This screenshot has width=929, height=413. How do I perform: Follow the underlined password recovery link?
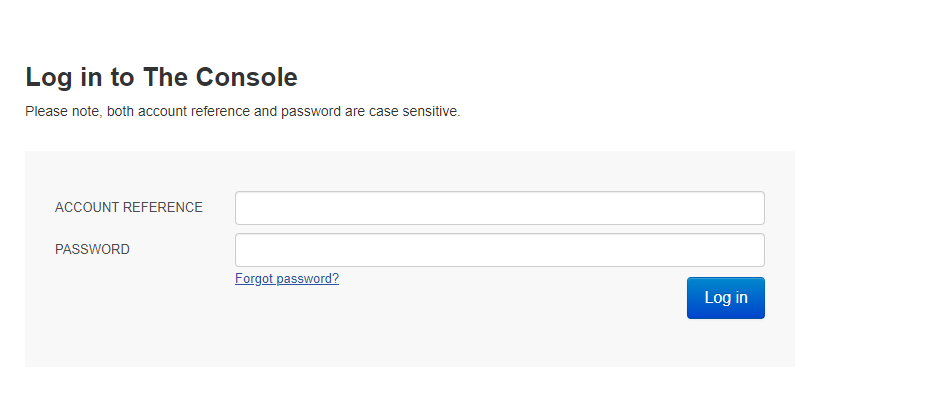tap(287, 279)
